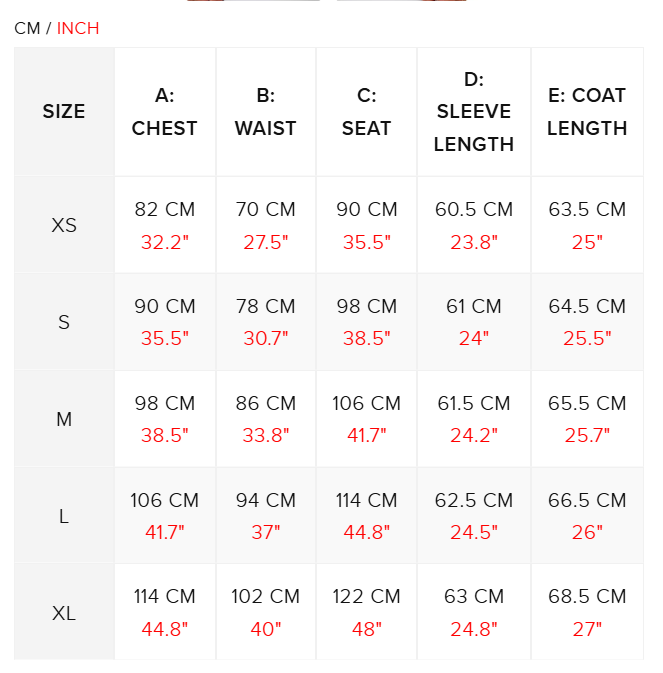Pick the L size row label

tap(64, 516)
